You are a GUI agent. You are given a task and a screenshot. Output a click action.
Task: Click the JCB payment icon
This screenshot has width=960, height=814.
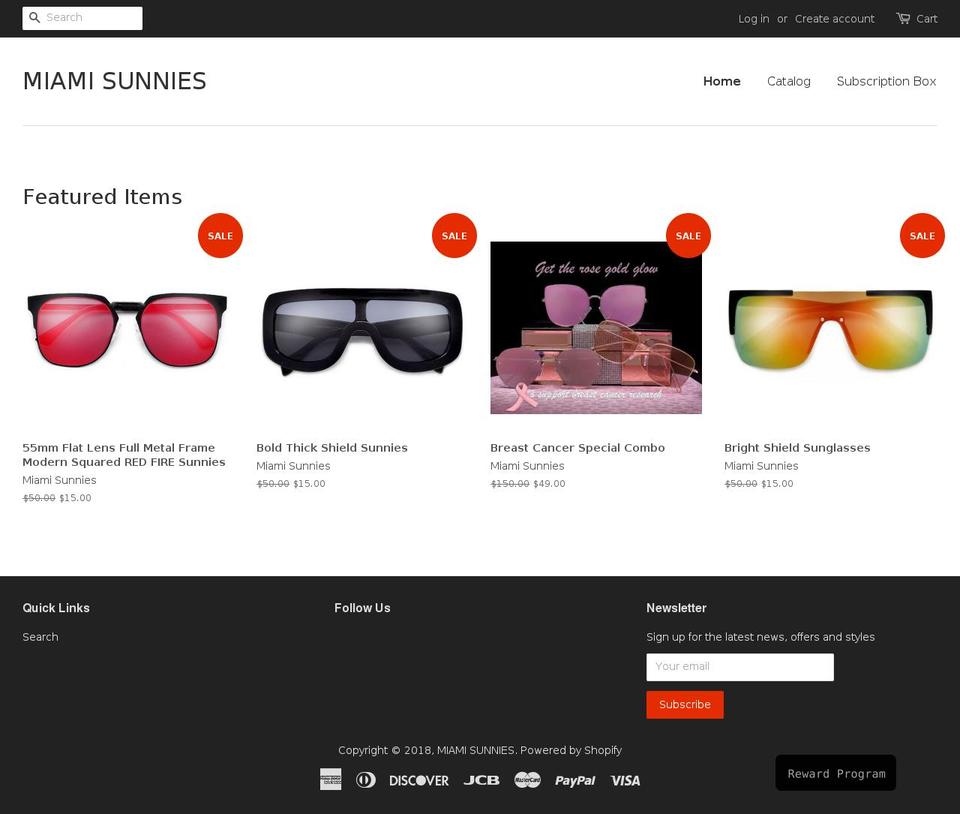(x=481, y=780)
